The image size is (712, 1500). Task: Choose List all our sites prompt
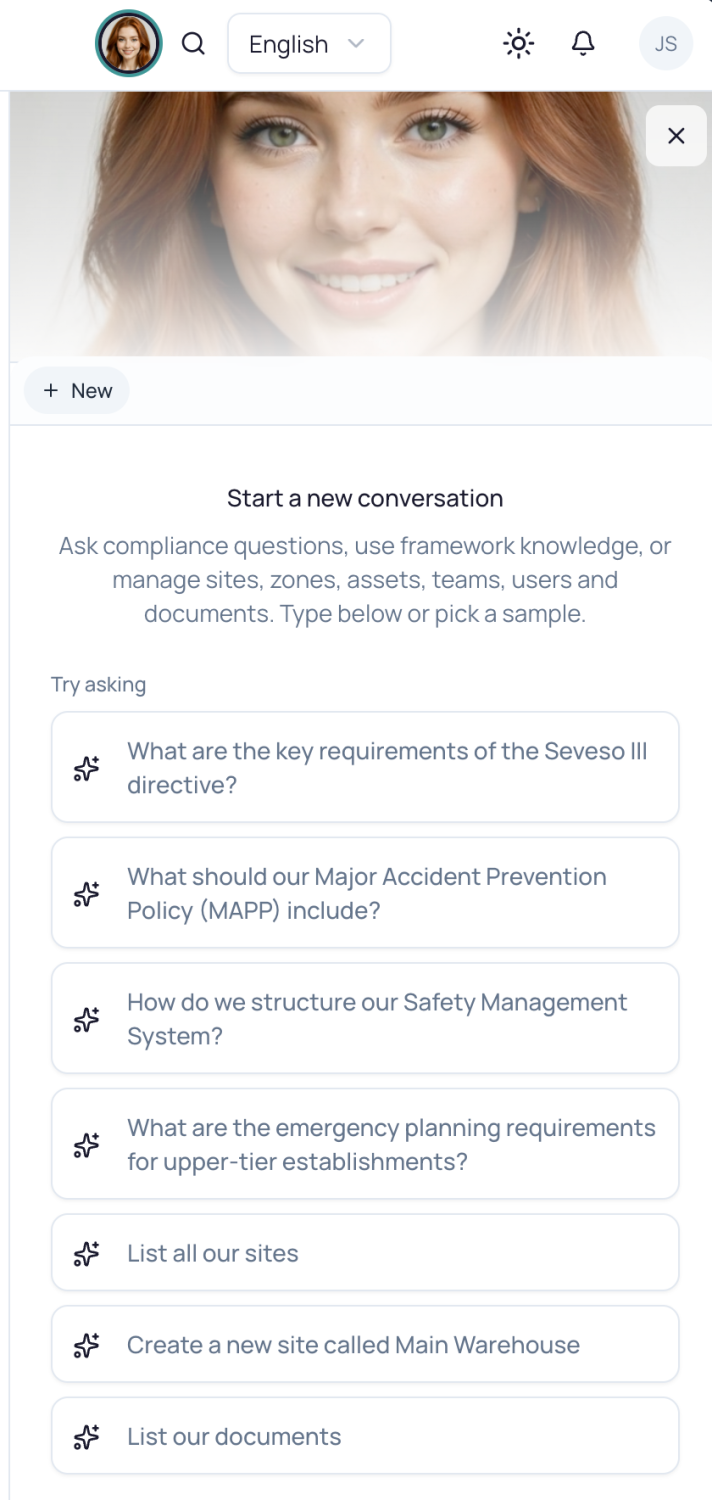[365, 1253]
